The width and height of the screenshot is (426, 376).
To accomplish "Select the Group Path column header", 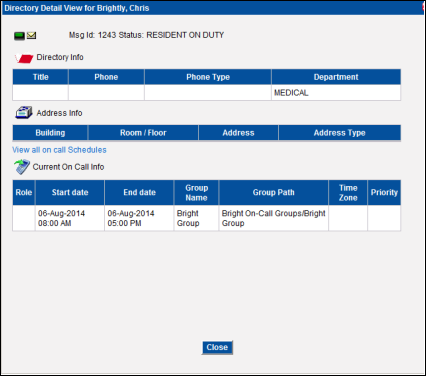I will click(x=273, y=193).
